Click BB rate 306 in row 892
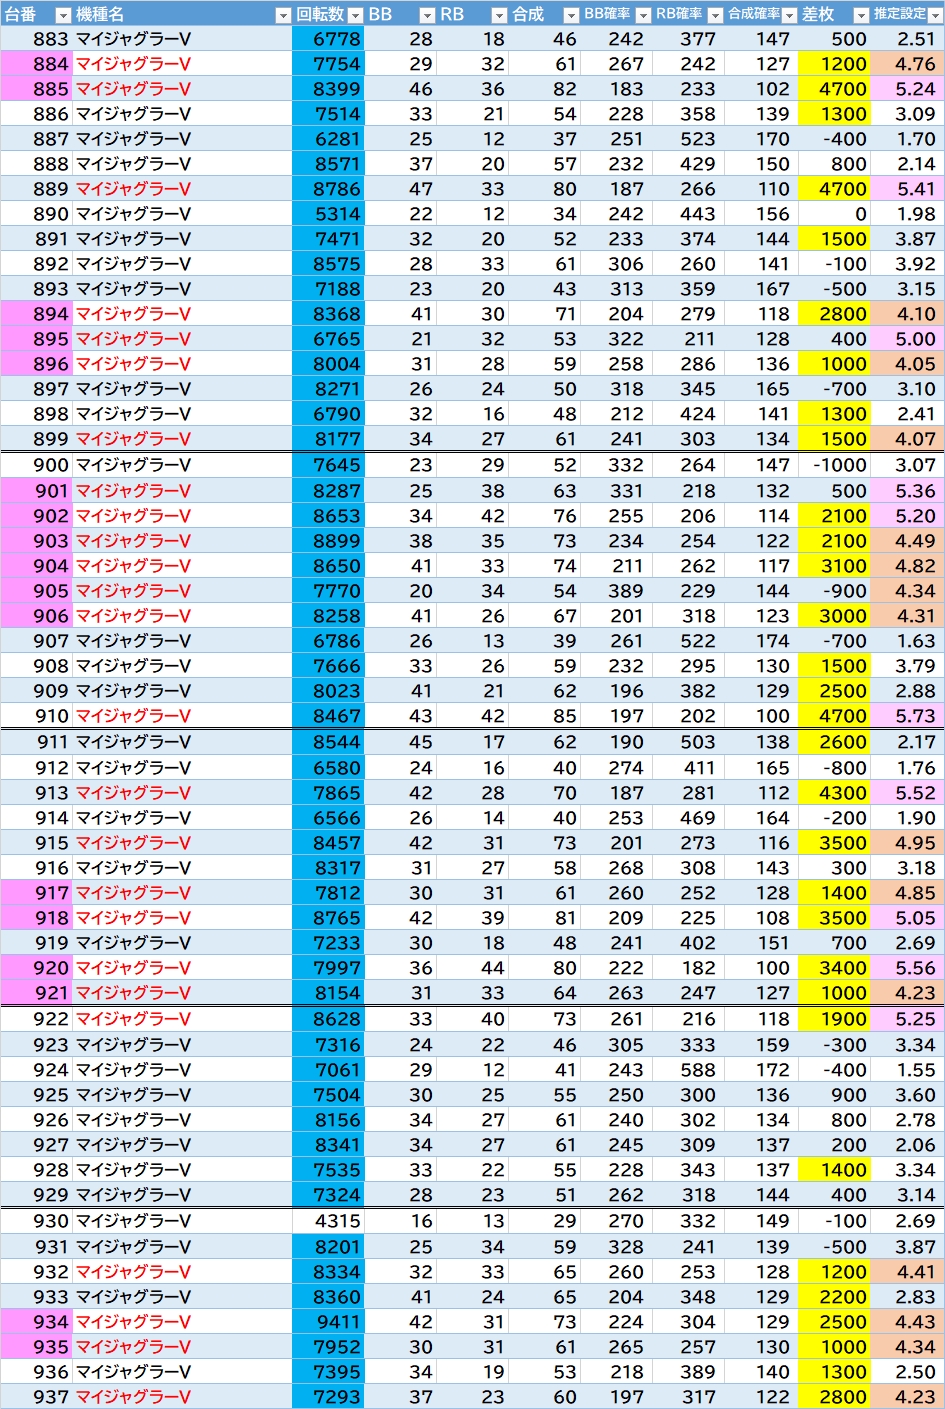This screenshot has width=945, height=1409. point(617,264)
